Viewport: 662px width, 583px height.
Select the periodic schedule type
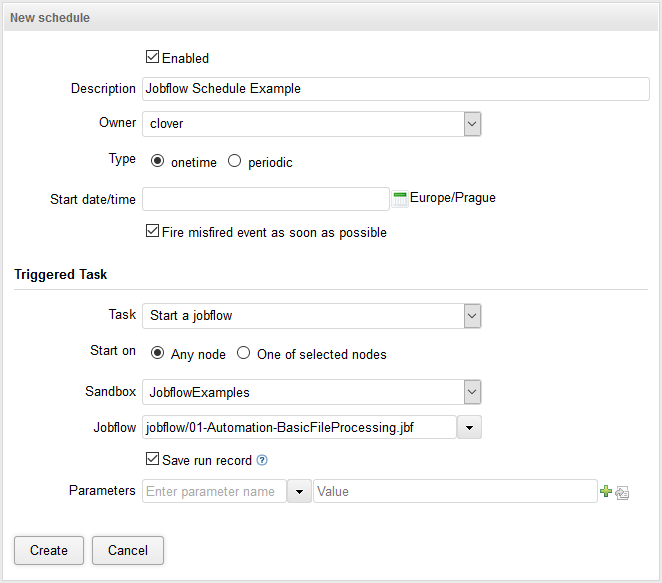[x=235, y=161]
